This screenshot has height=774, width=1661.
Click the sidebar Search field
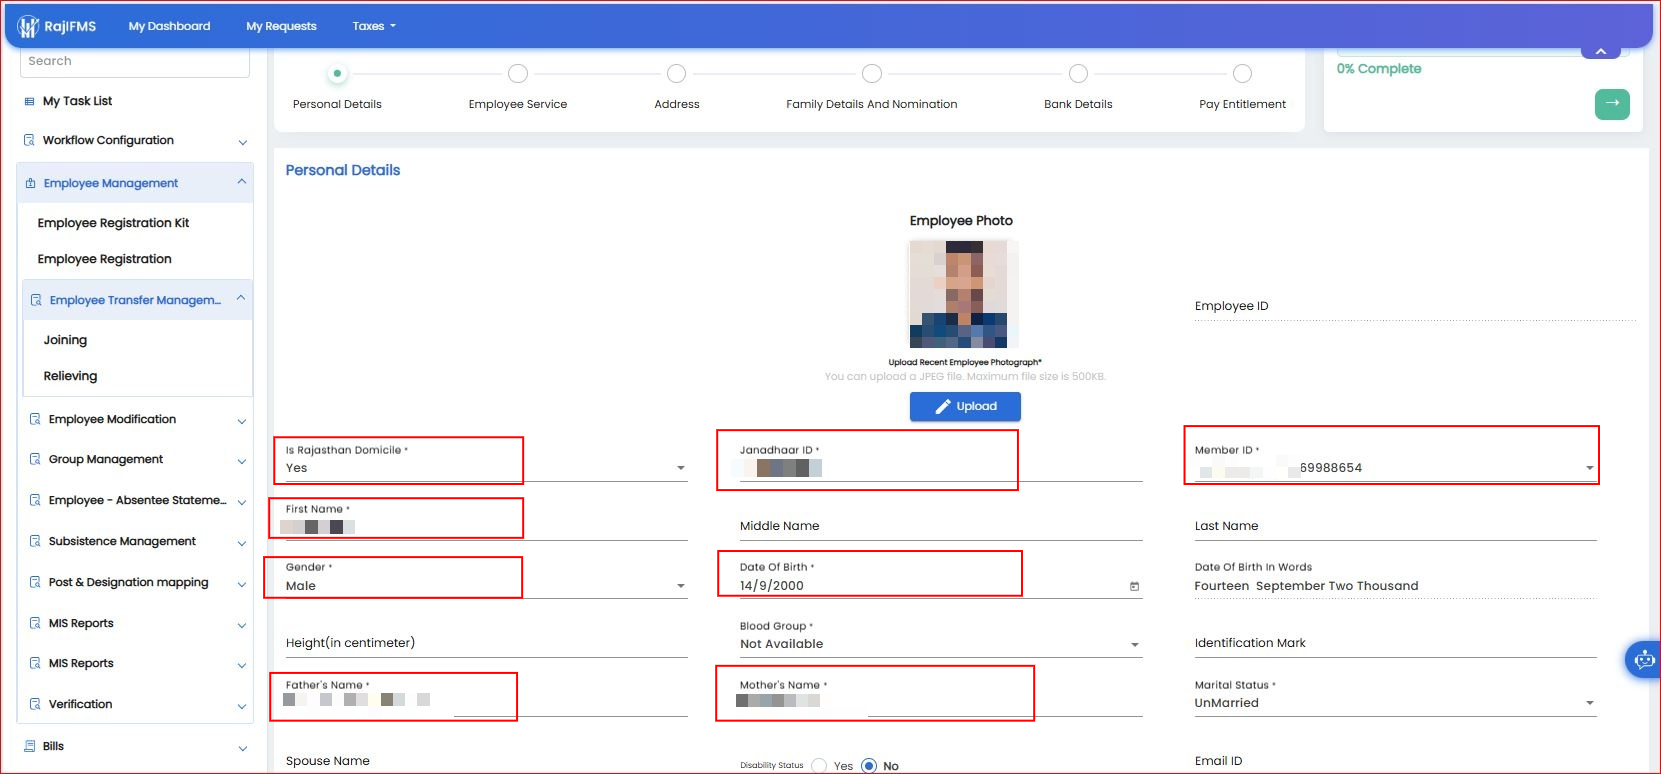(x=135, y=62)
